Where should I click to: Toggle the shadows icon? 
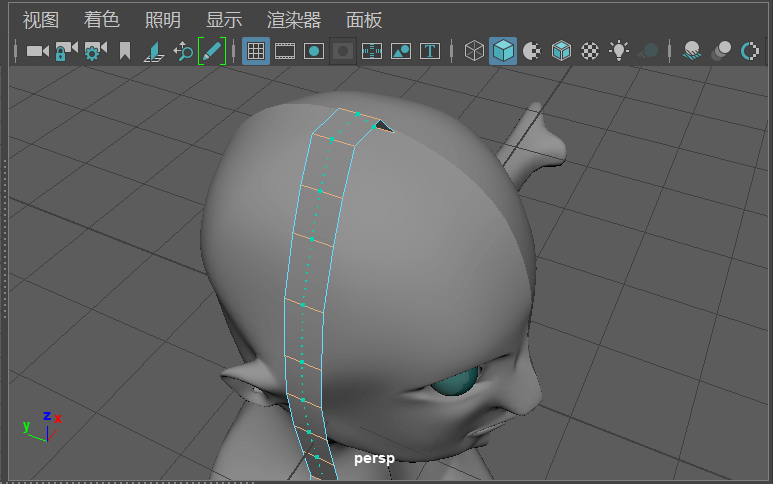[x=648, y=51]
